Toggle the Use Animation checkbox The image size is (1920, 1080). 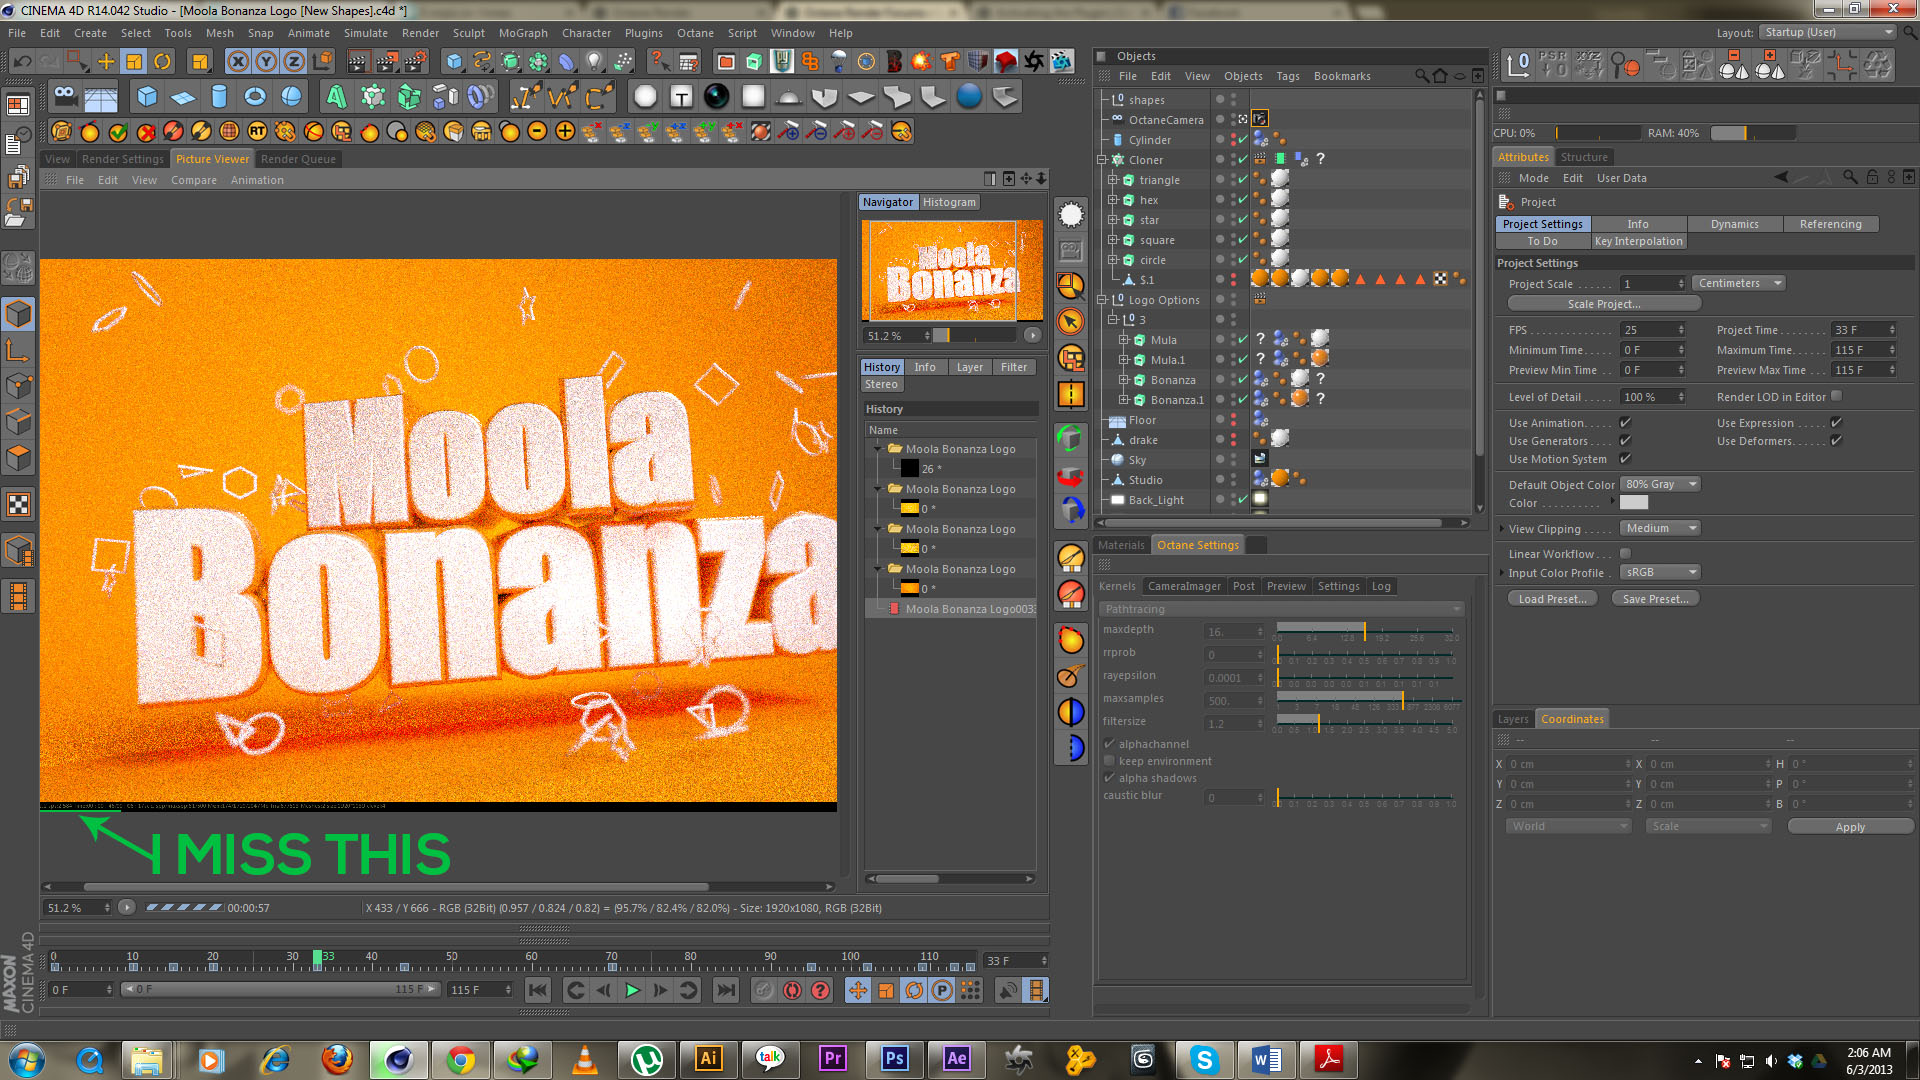[x=1625, y=423]
